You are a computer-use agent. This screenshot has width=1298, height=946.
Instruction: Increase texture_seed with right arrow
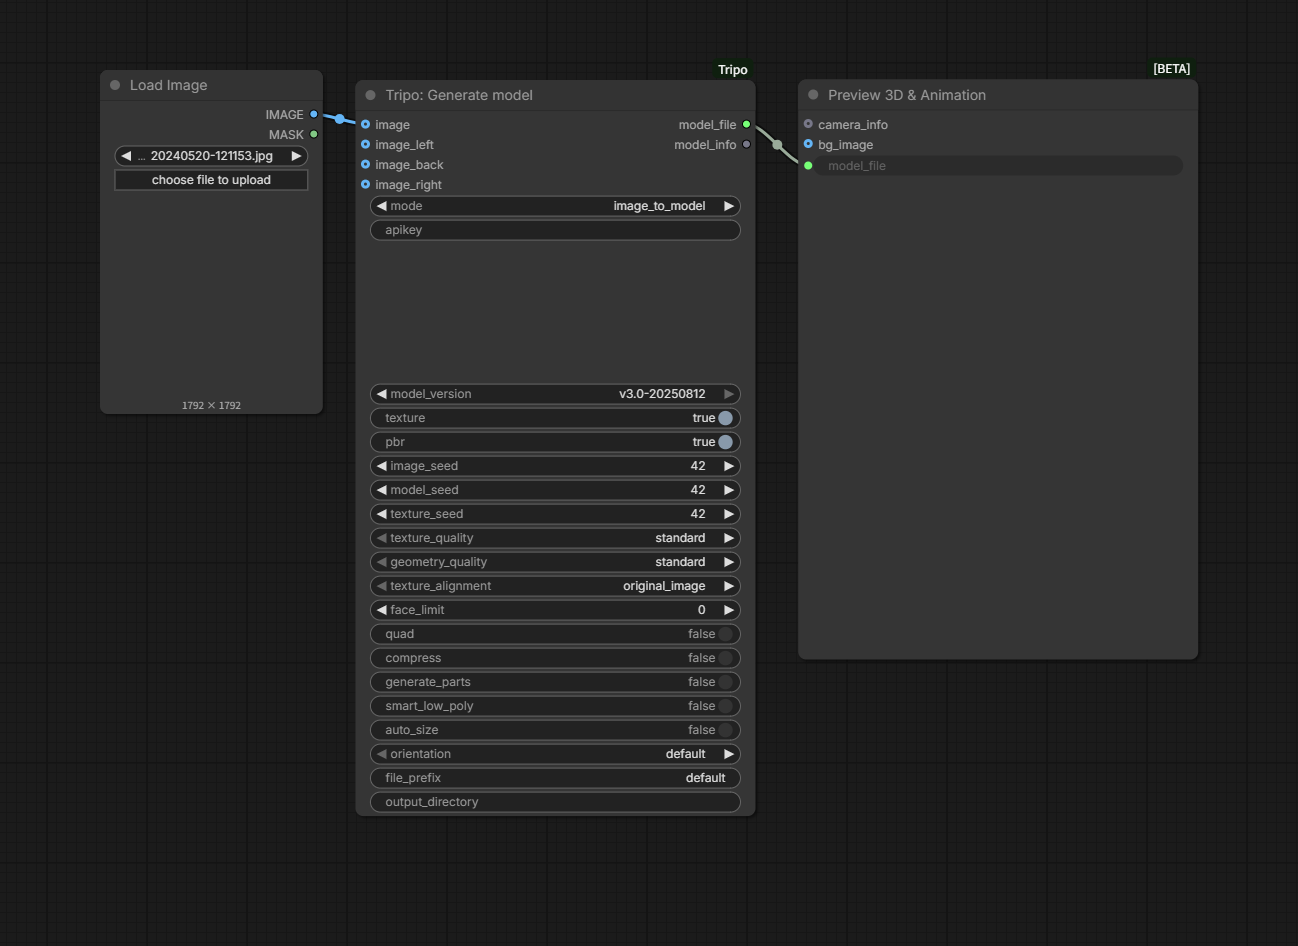coord(729,514)
